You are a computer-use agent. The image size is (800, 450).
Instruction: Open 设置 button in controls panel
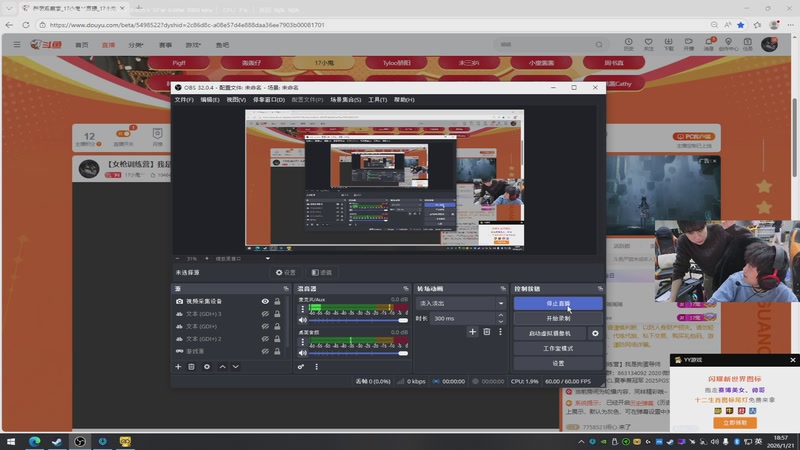558,363
